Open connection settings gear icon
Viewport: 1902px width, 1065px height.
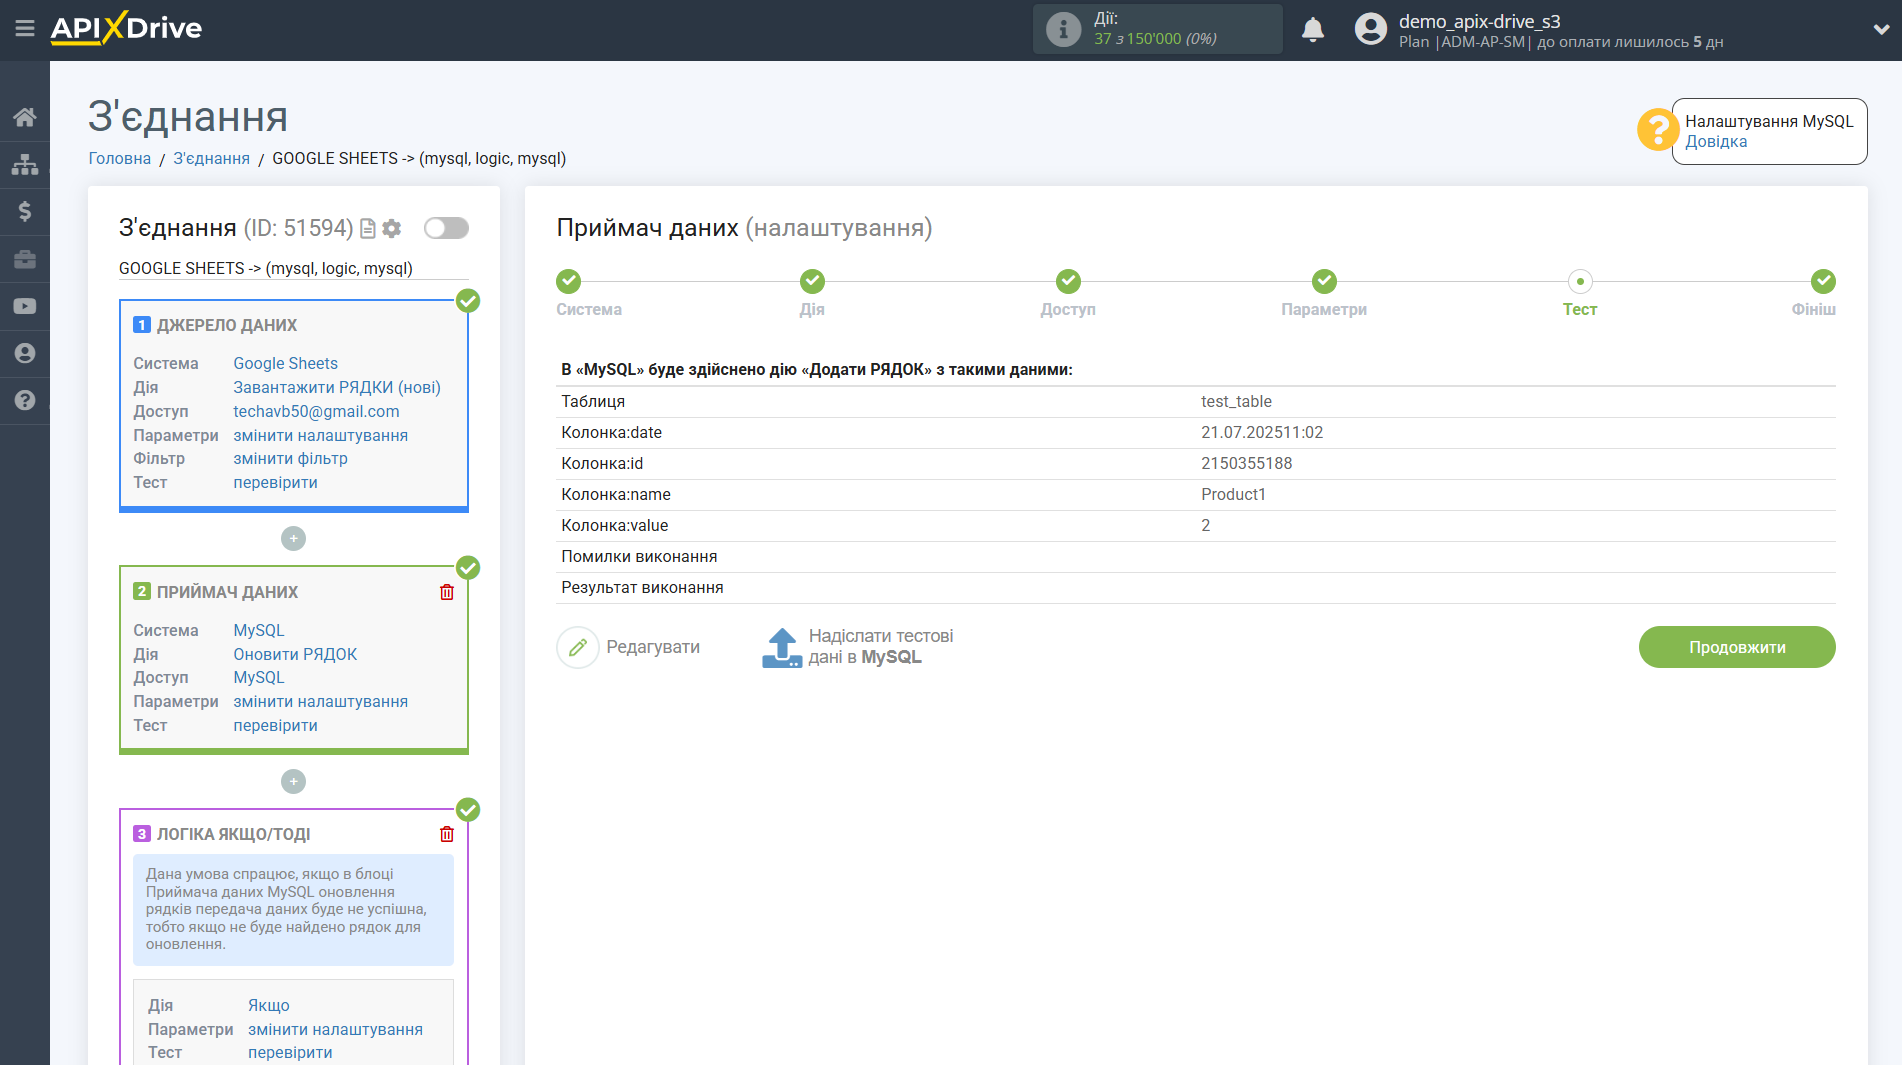tap(392, 228)
